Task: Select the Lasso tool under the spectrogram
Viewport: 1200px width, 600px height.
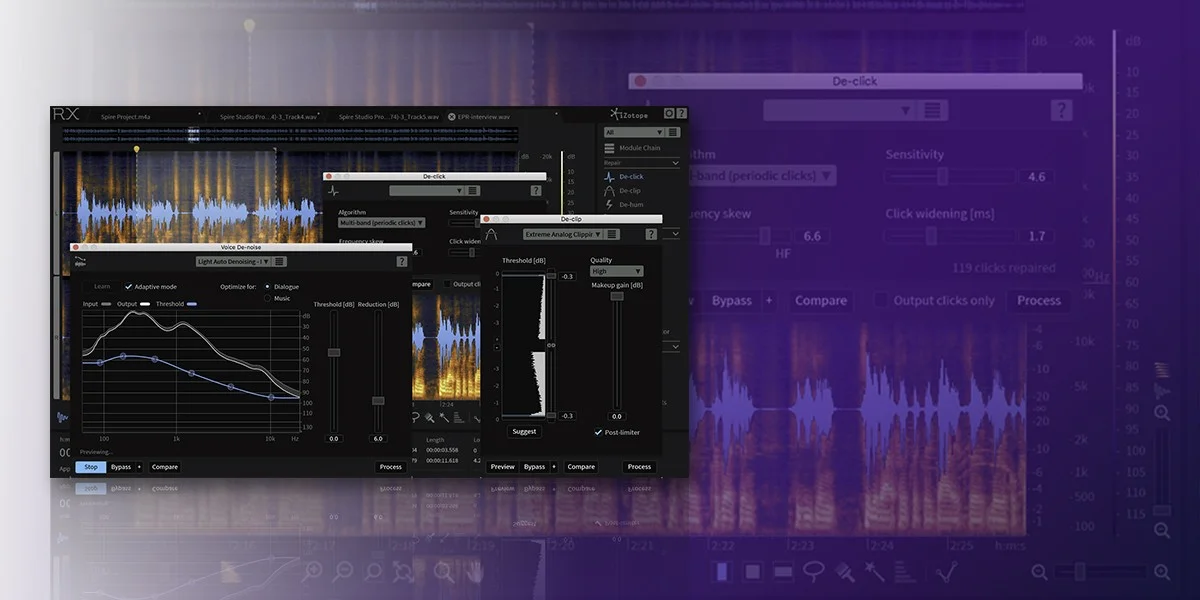Action: coord(415,418)
